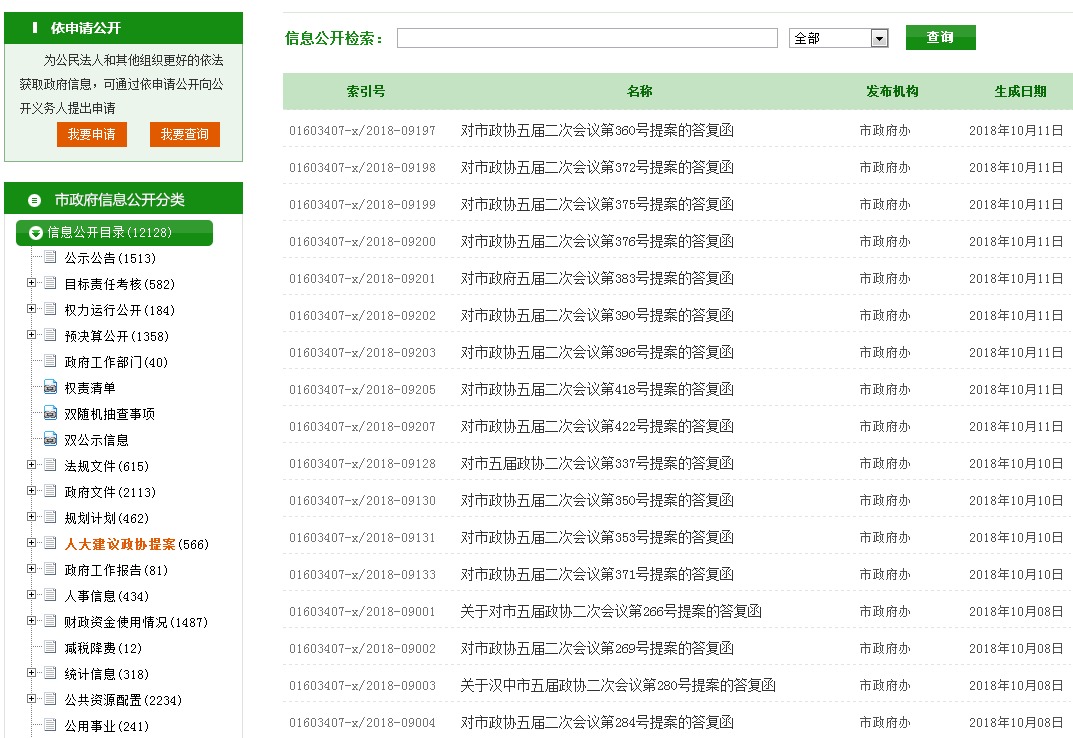Click the document icon beside 政府工作部门
This screenshot has width=1073, height=738.
(50, 362)
